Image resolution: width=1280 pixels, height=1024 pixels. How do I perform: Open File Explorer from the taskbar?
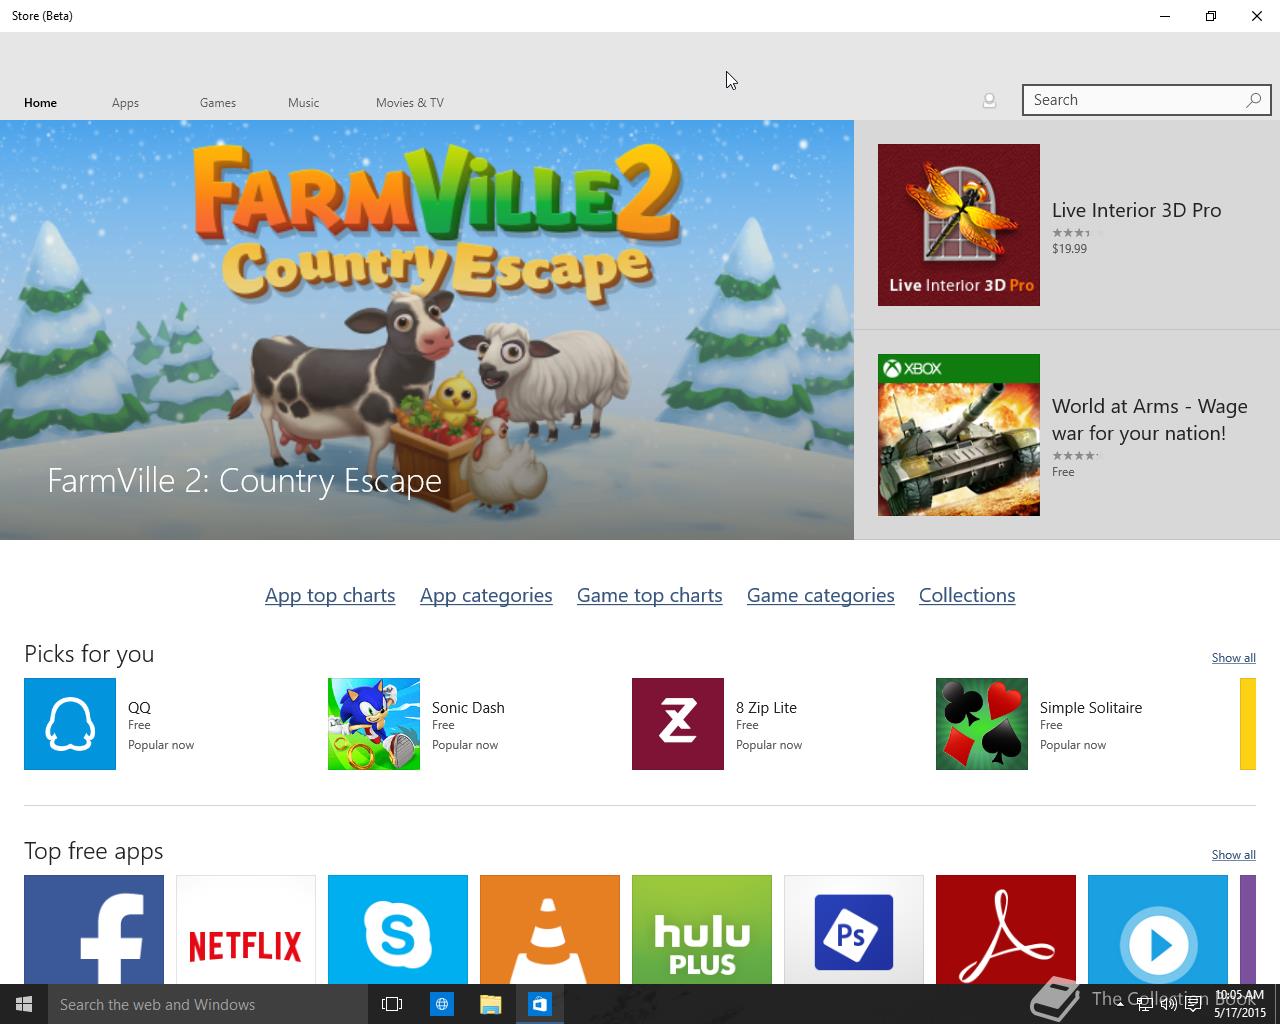click(x=490, y=1004)
